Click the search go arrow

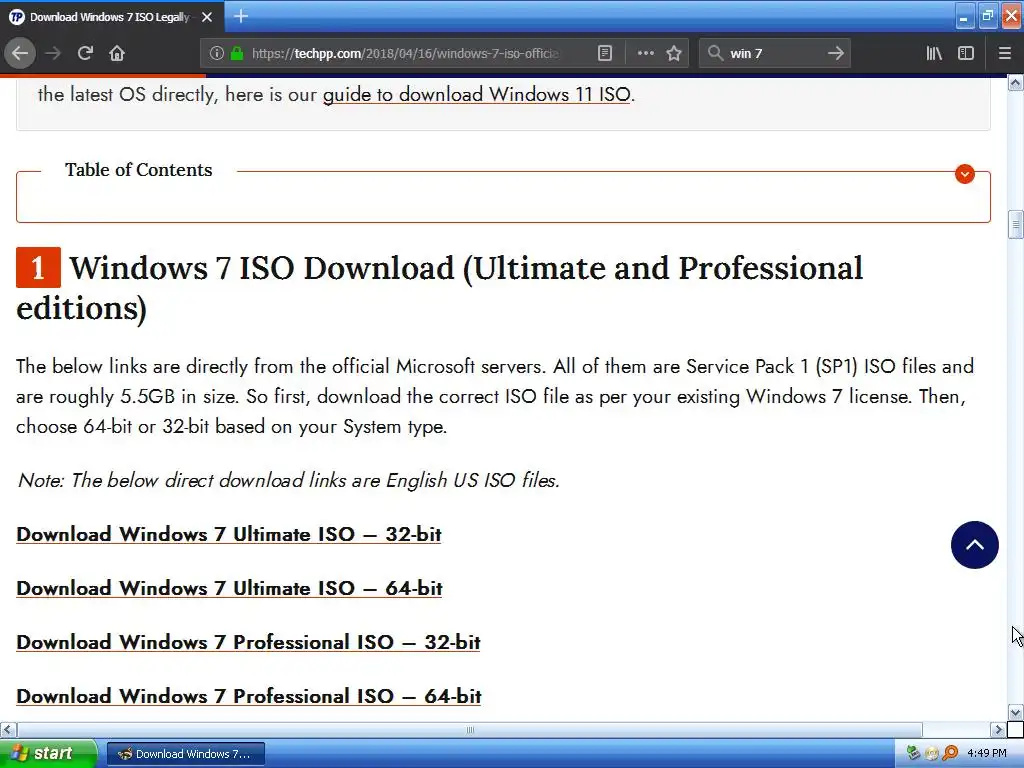[x=835, y=53]
